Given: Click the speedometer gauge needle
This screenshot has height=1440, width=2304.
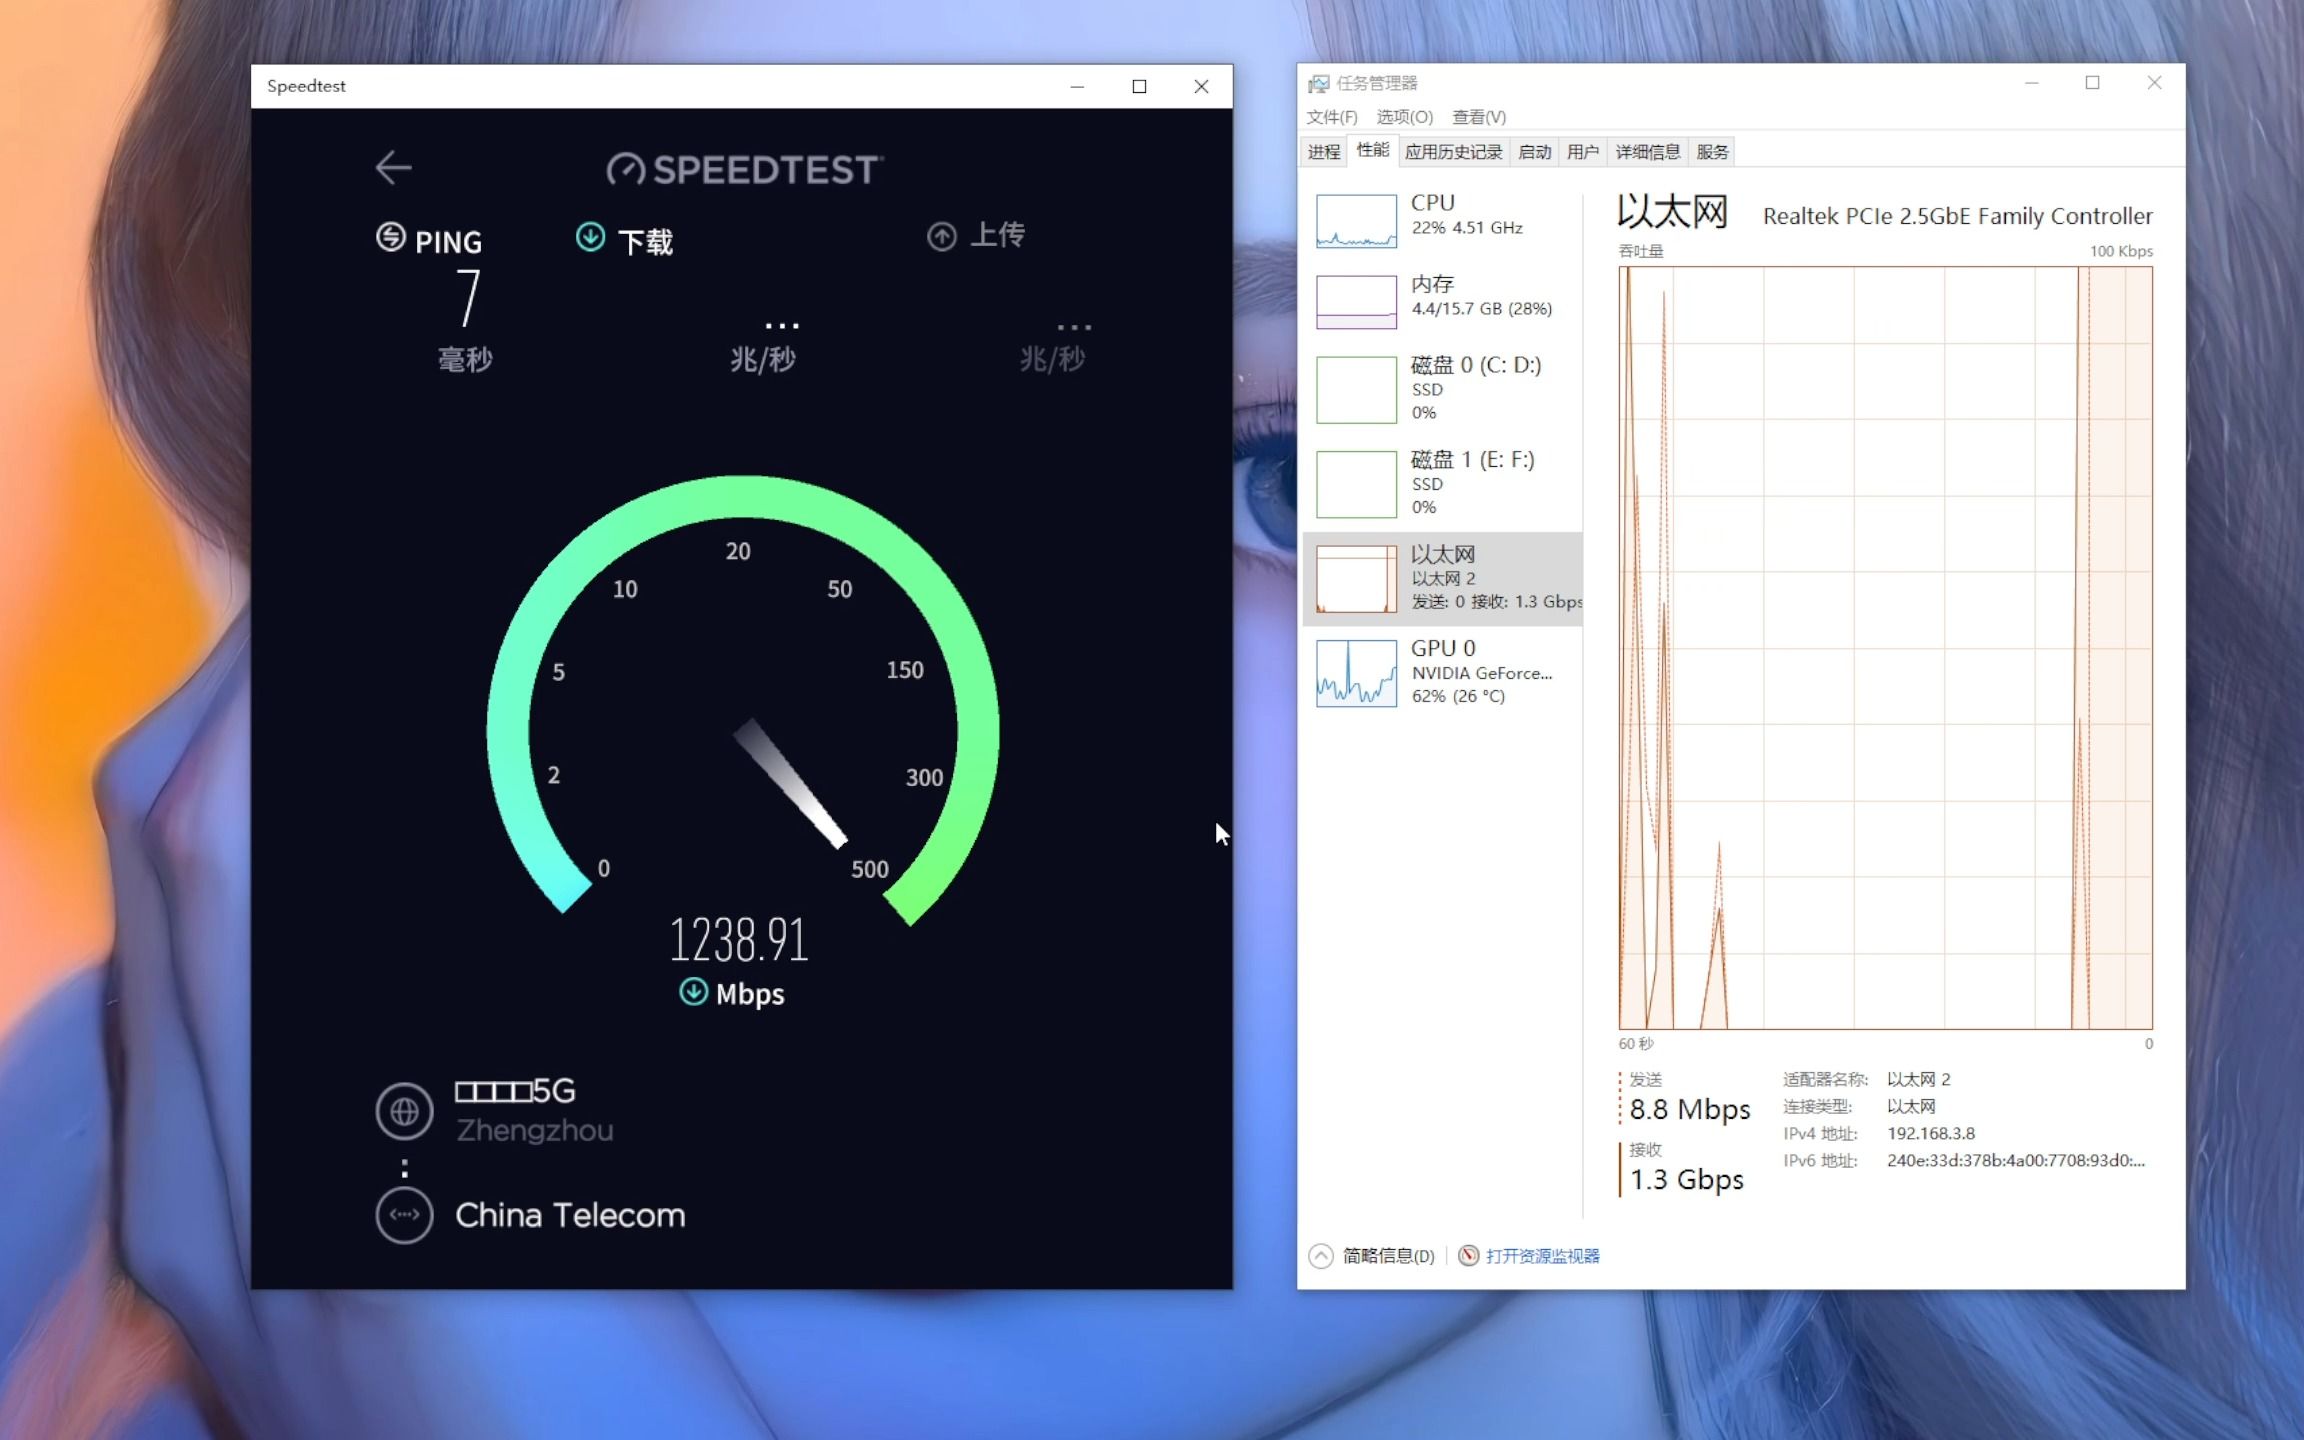Looking at the screenshot, I should pyautogui.click(x=790, y=783).
